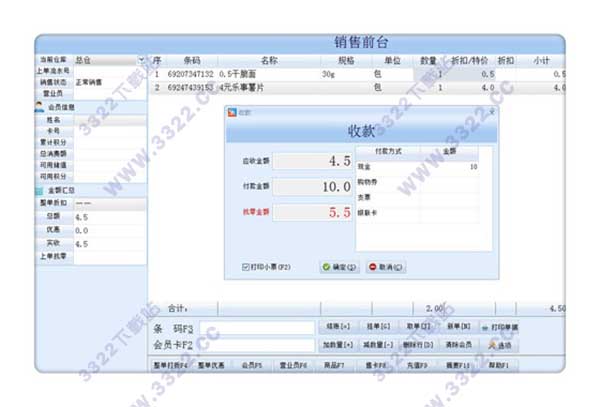The image size is (600, 407).
Task: Select the 购物券 payment method row
Action: (x=417, y=182)
